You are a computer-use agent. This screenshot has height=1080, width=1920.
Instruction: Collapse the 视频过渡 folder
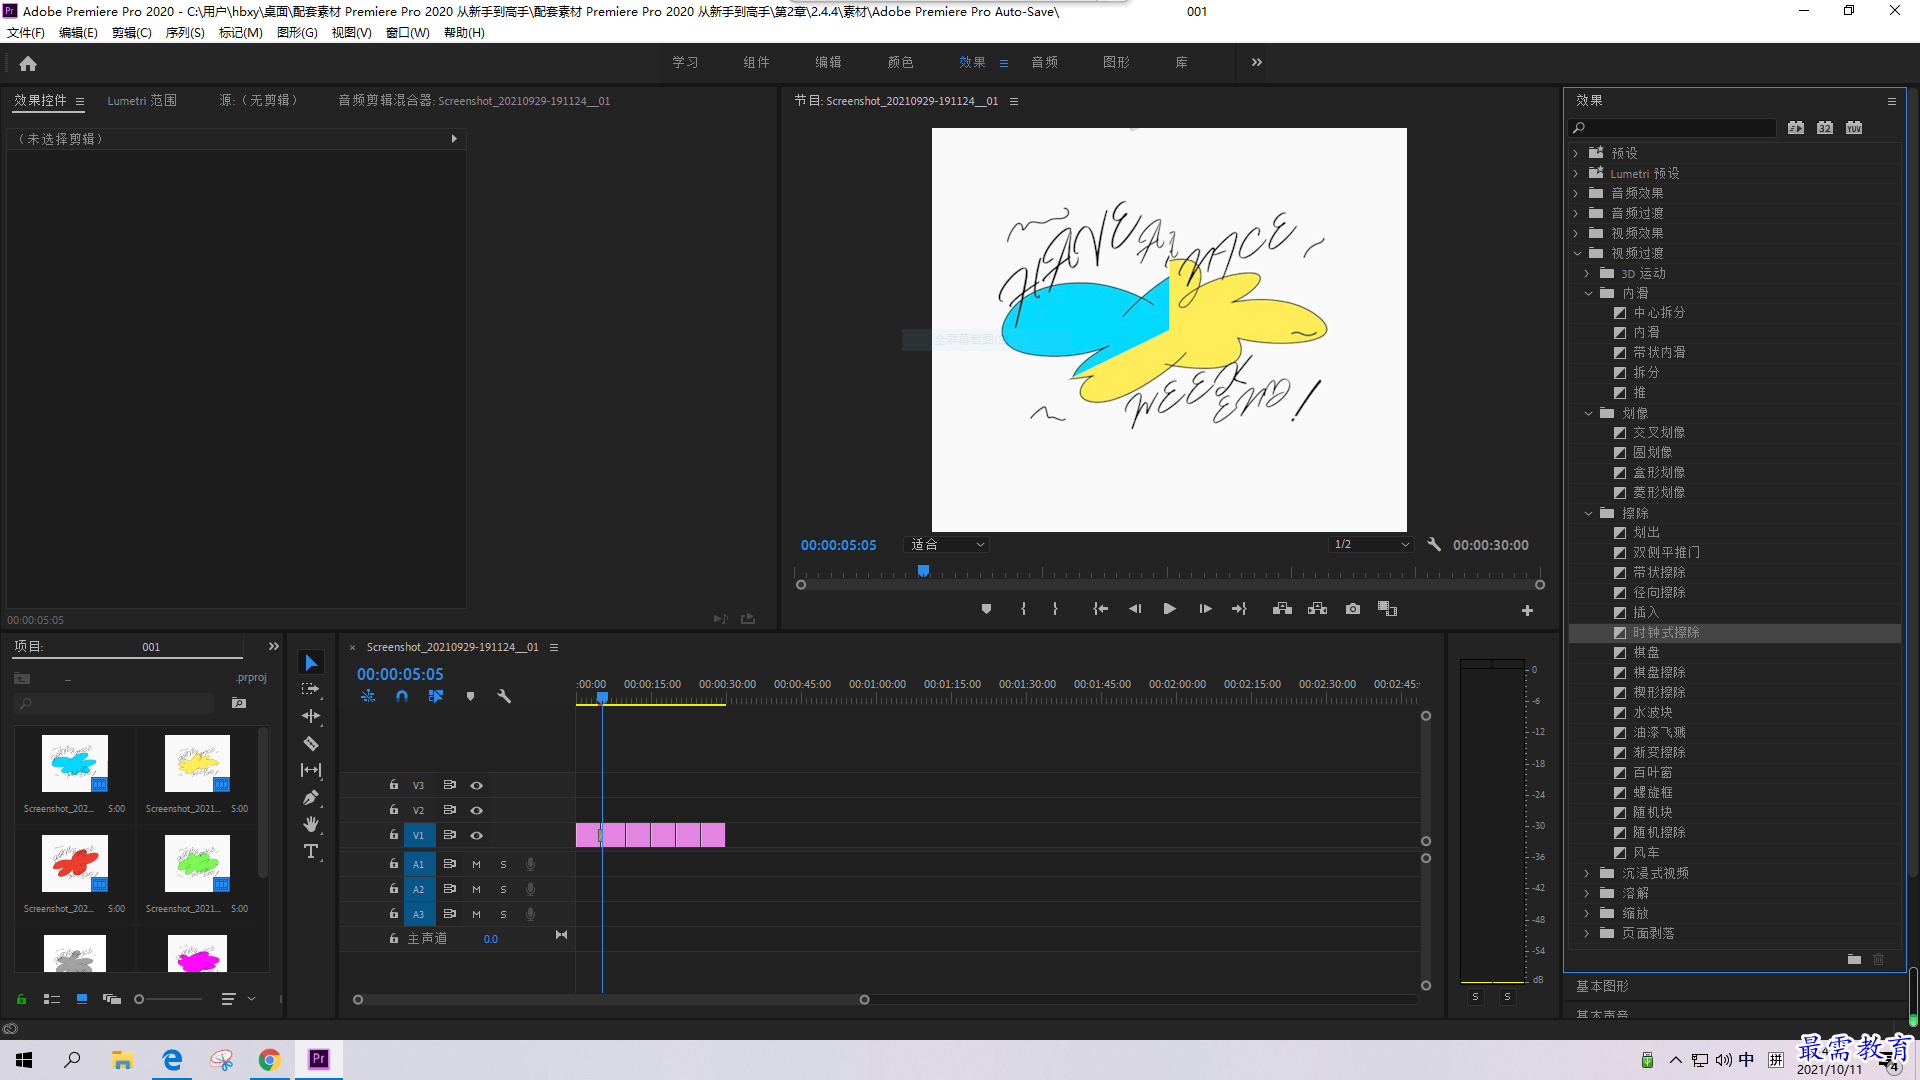1576,253
